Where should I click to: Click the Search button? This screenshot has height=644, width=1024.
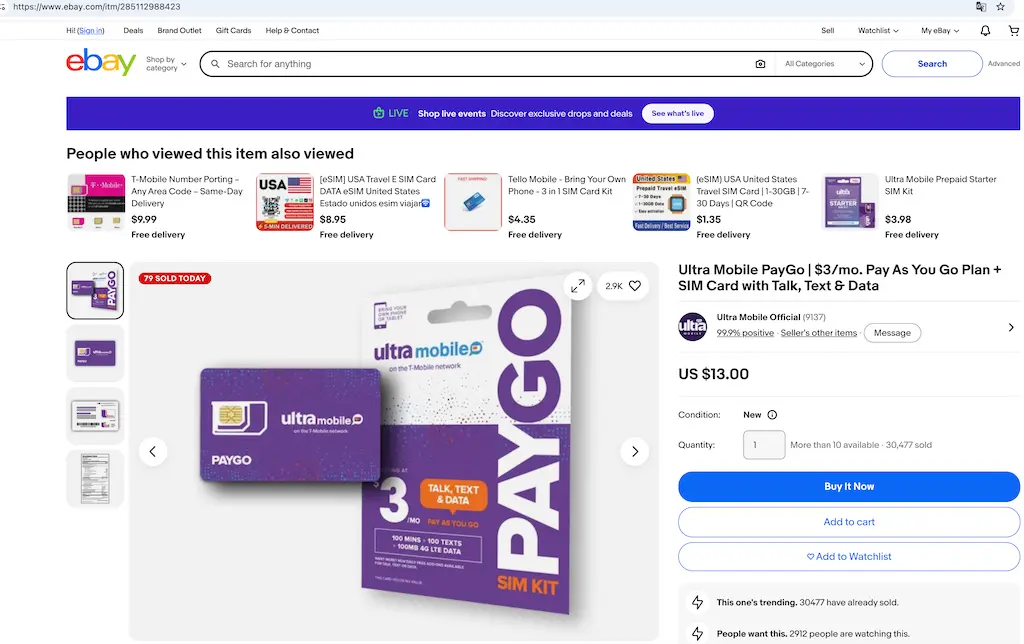(932, 64)
